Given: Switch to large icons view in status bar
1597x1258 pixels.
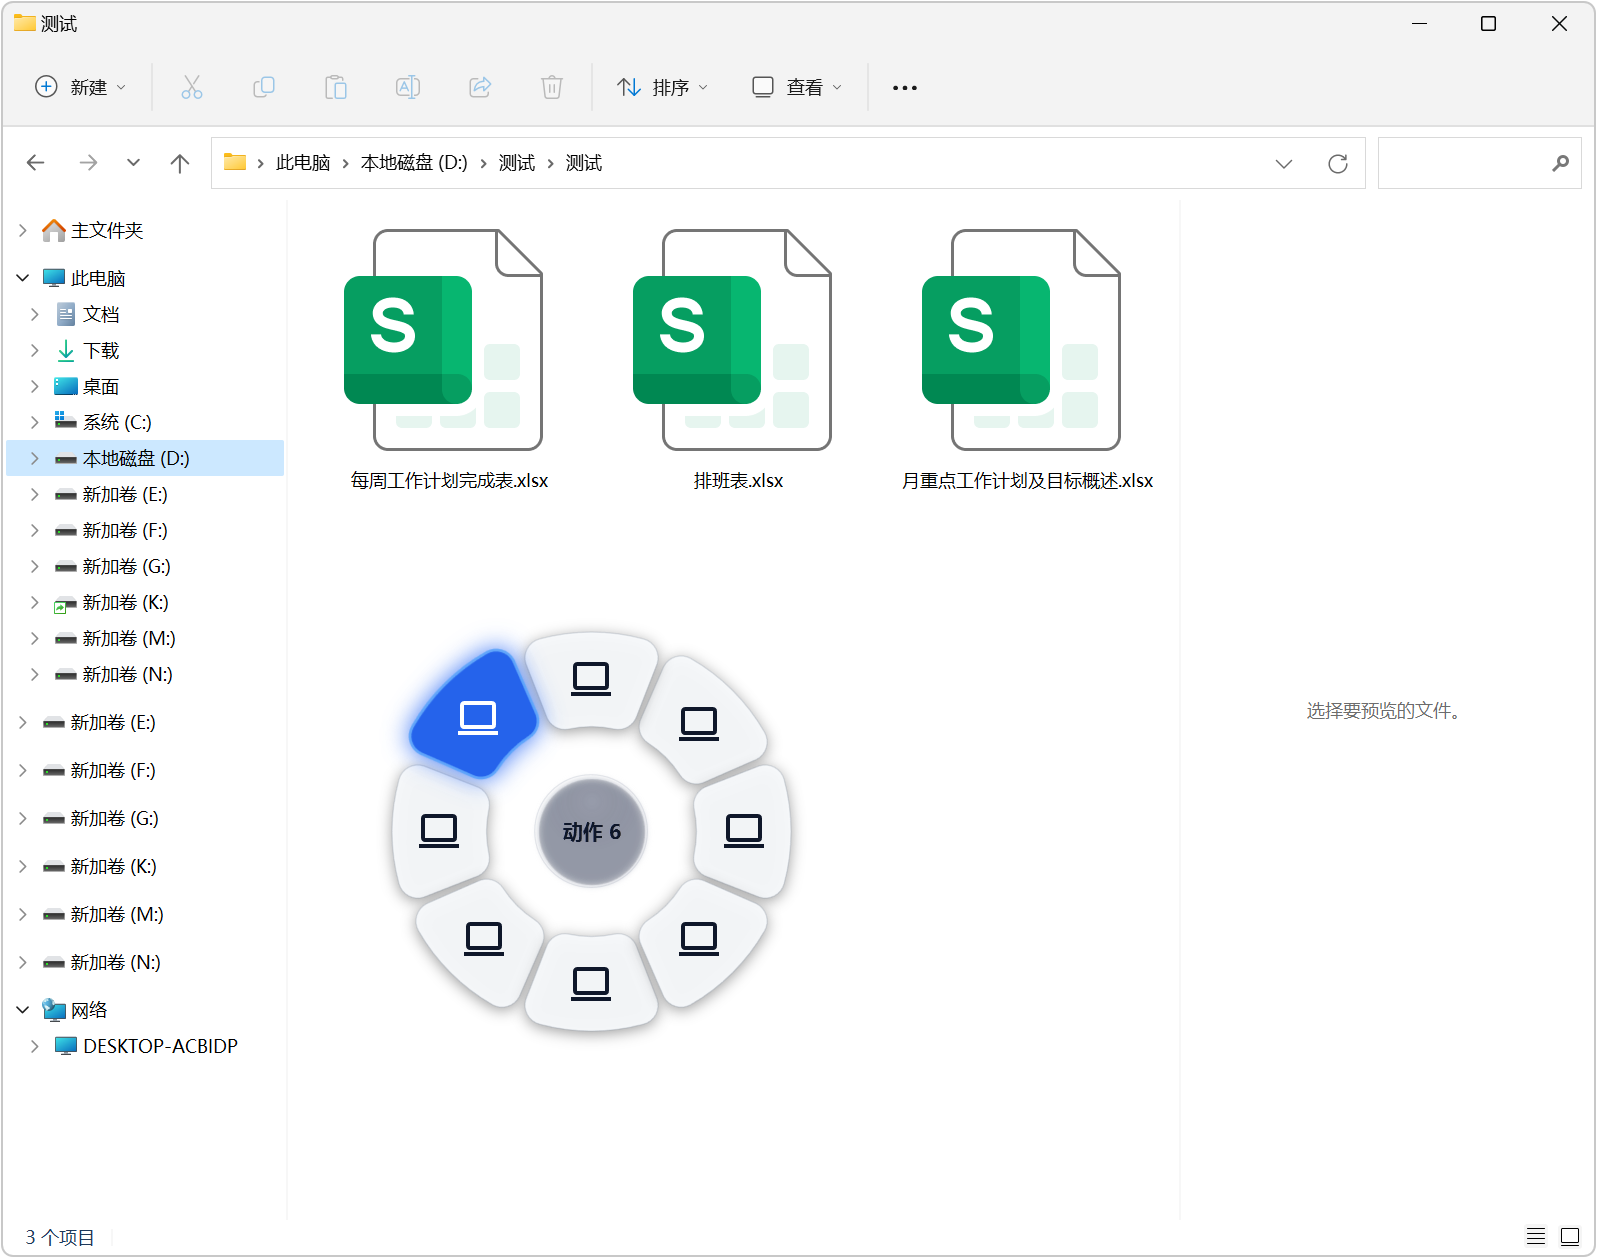Looking at the screenshot, I should 1570,1236.
